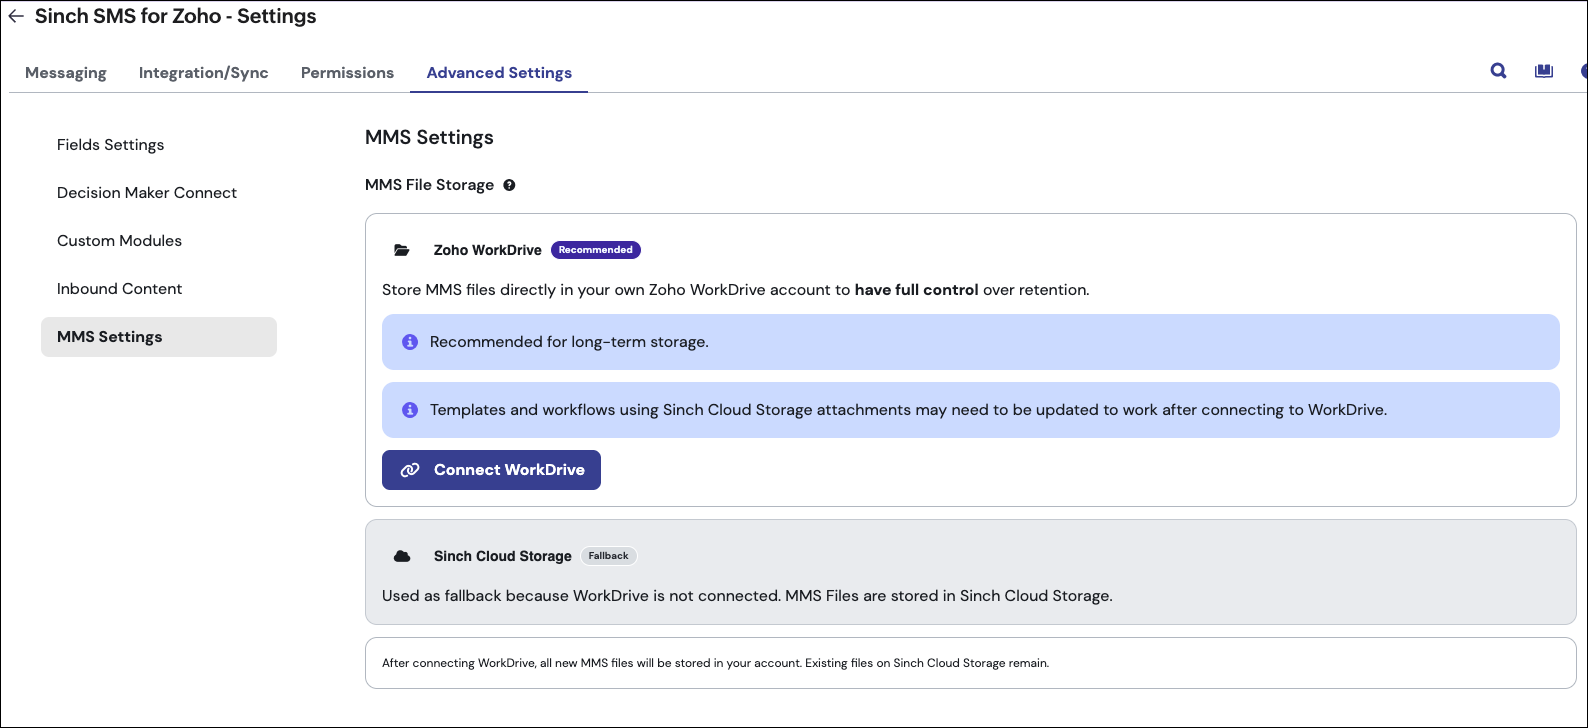Click the MMS File Storage label
1588x728 pixels.
(429, 185)
